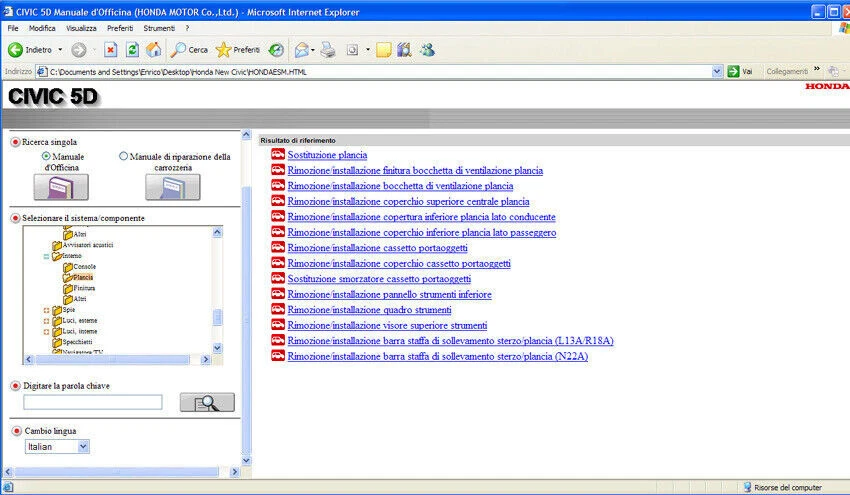This screenshot has height=495, width=850.
Task: Click the page icon in address bar
Action: [x=42, y=72]
